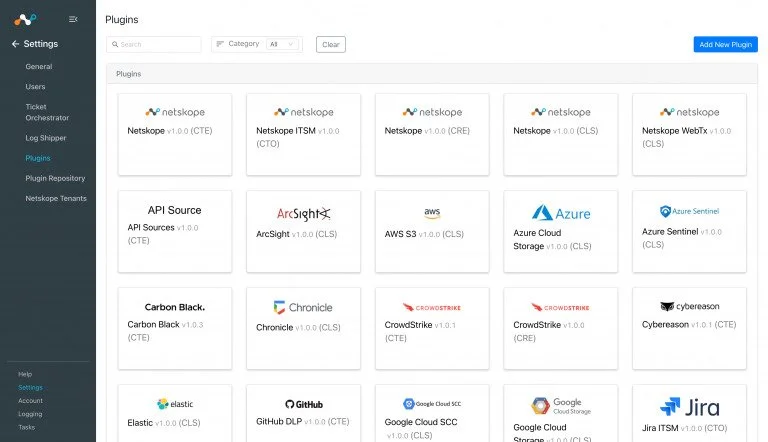Image resolution: width=768 pixels, height=442 pixels.
Task: Open General settings
Action: (39, 67)
